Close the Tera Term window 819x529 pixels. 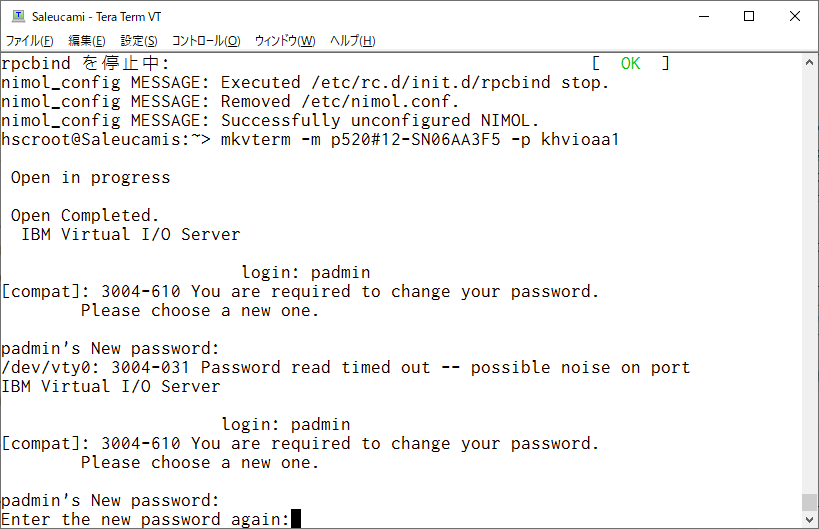tap(795, 17)
